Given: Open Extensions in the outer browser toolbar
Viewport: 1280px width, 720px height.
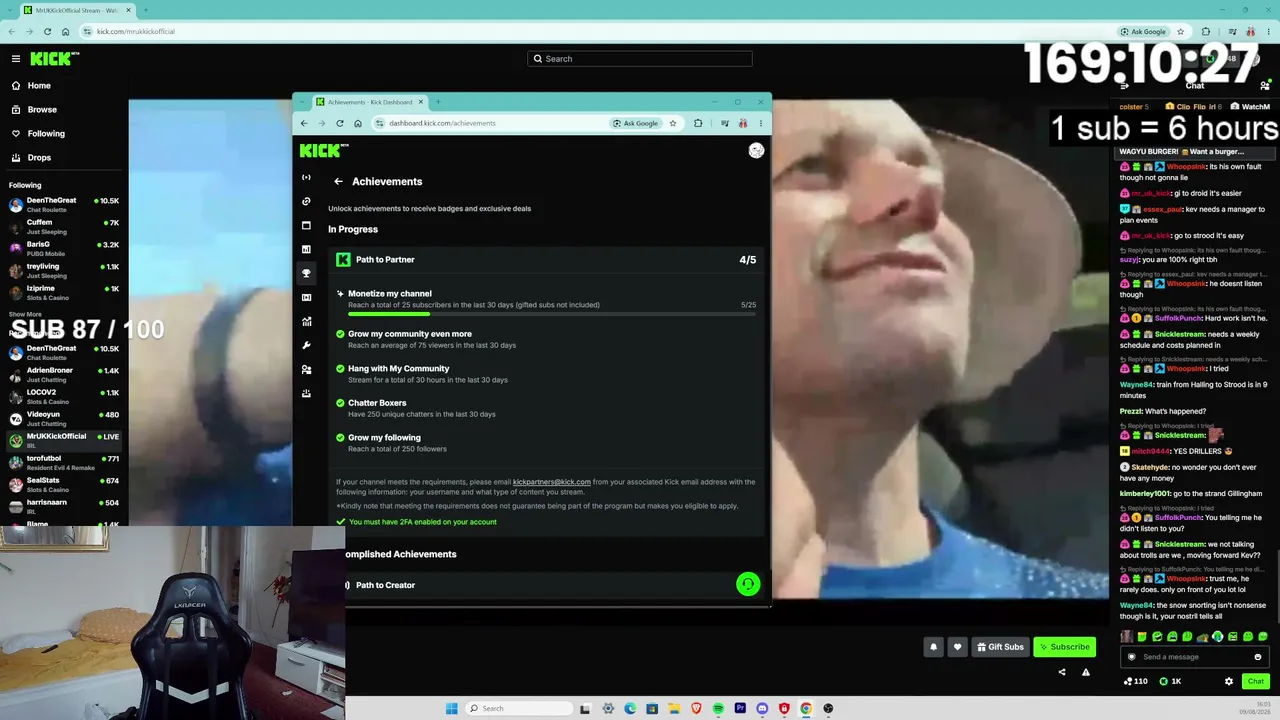Looking at the screenshot, I should tap(1206, 31).
